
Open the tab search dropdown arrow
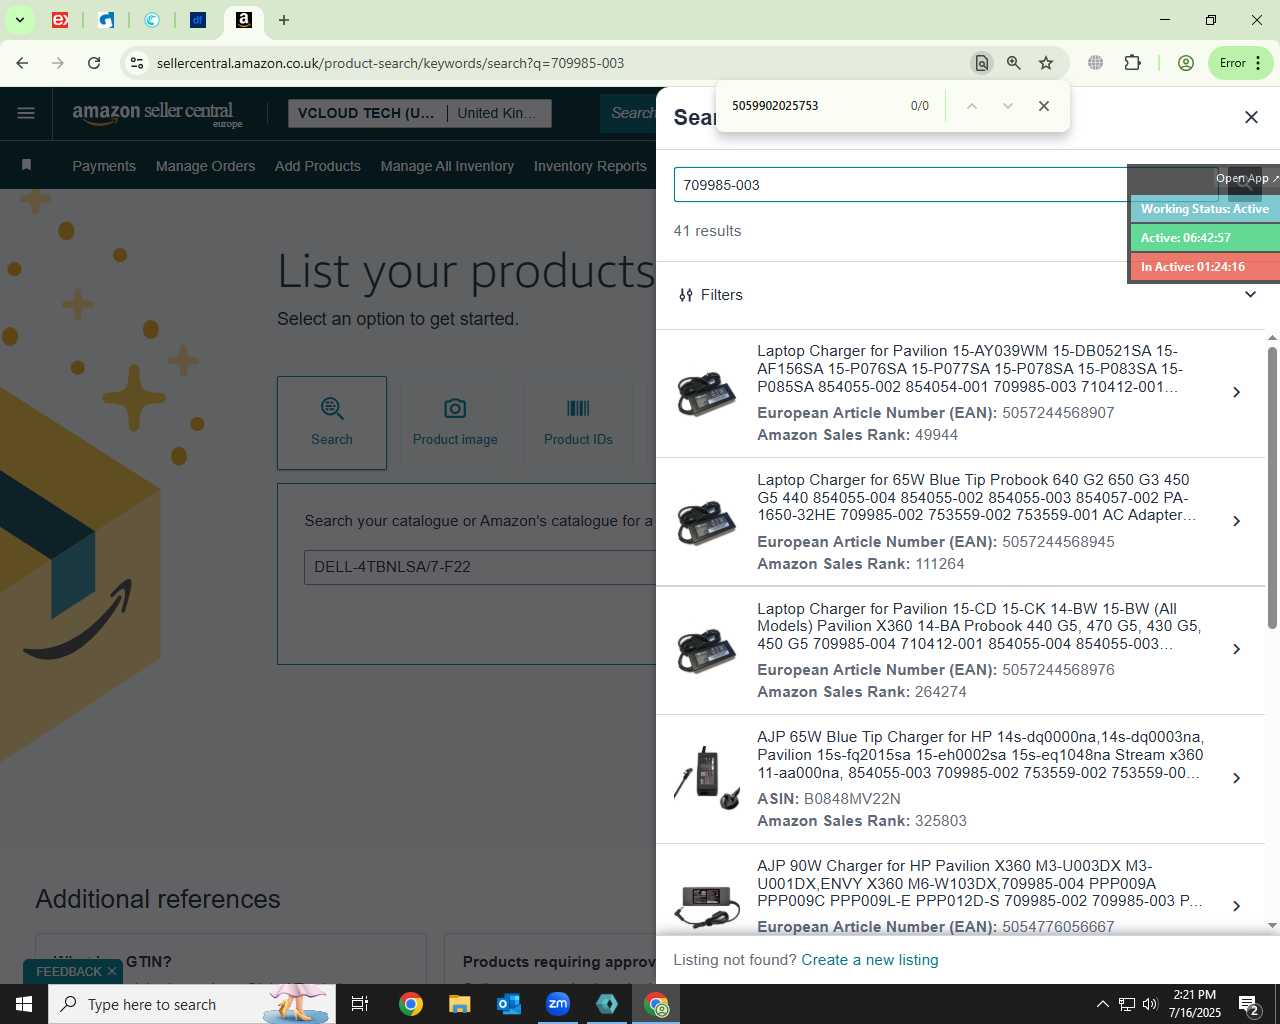[x=19, y=20]
